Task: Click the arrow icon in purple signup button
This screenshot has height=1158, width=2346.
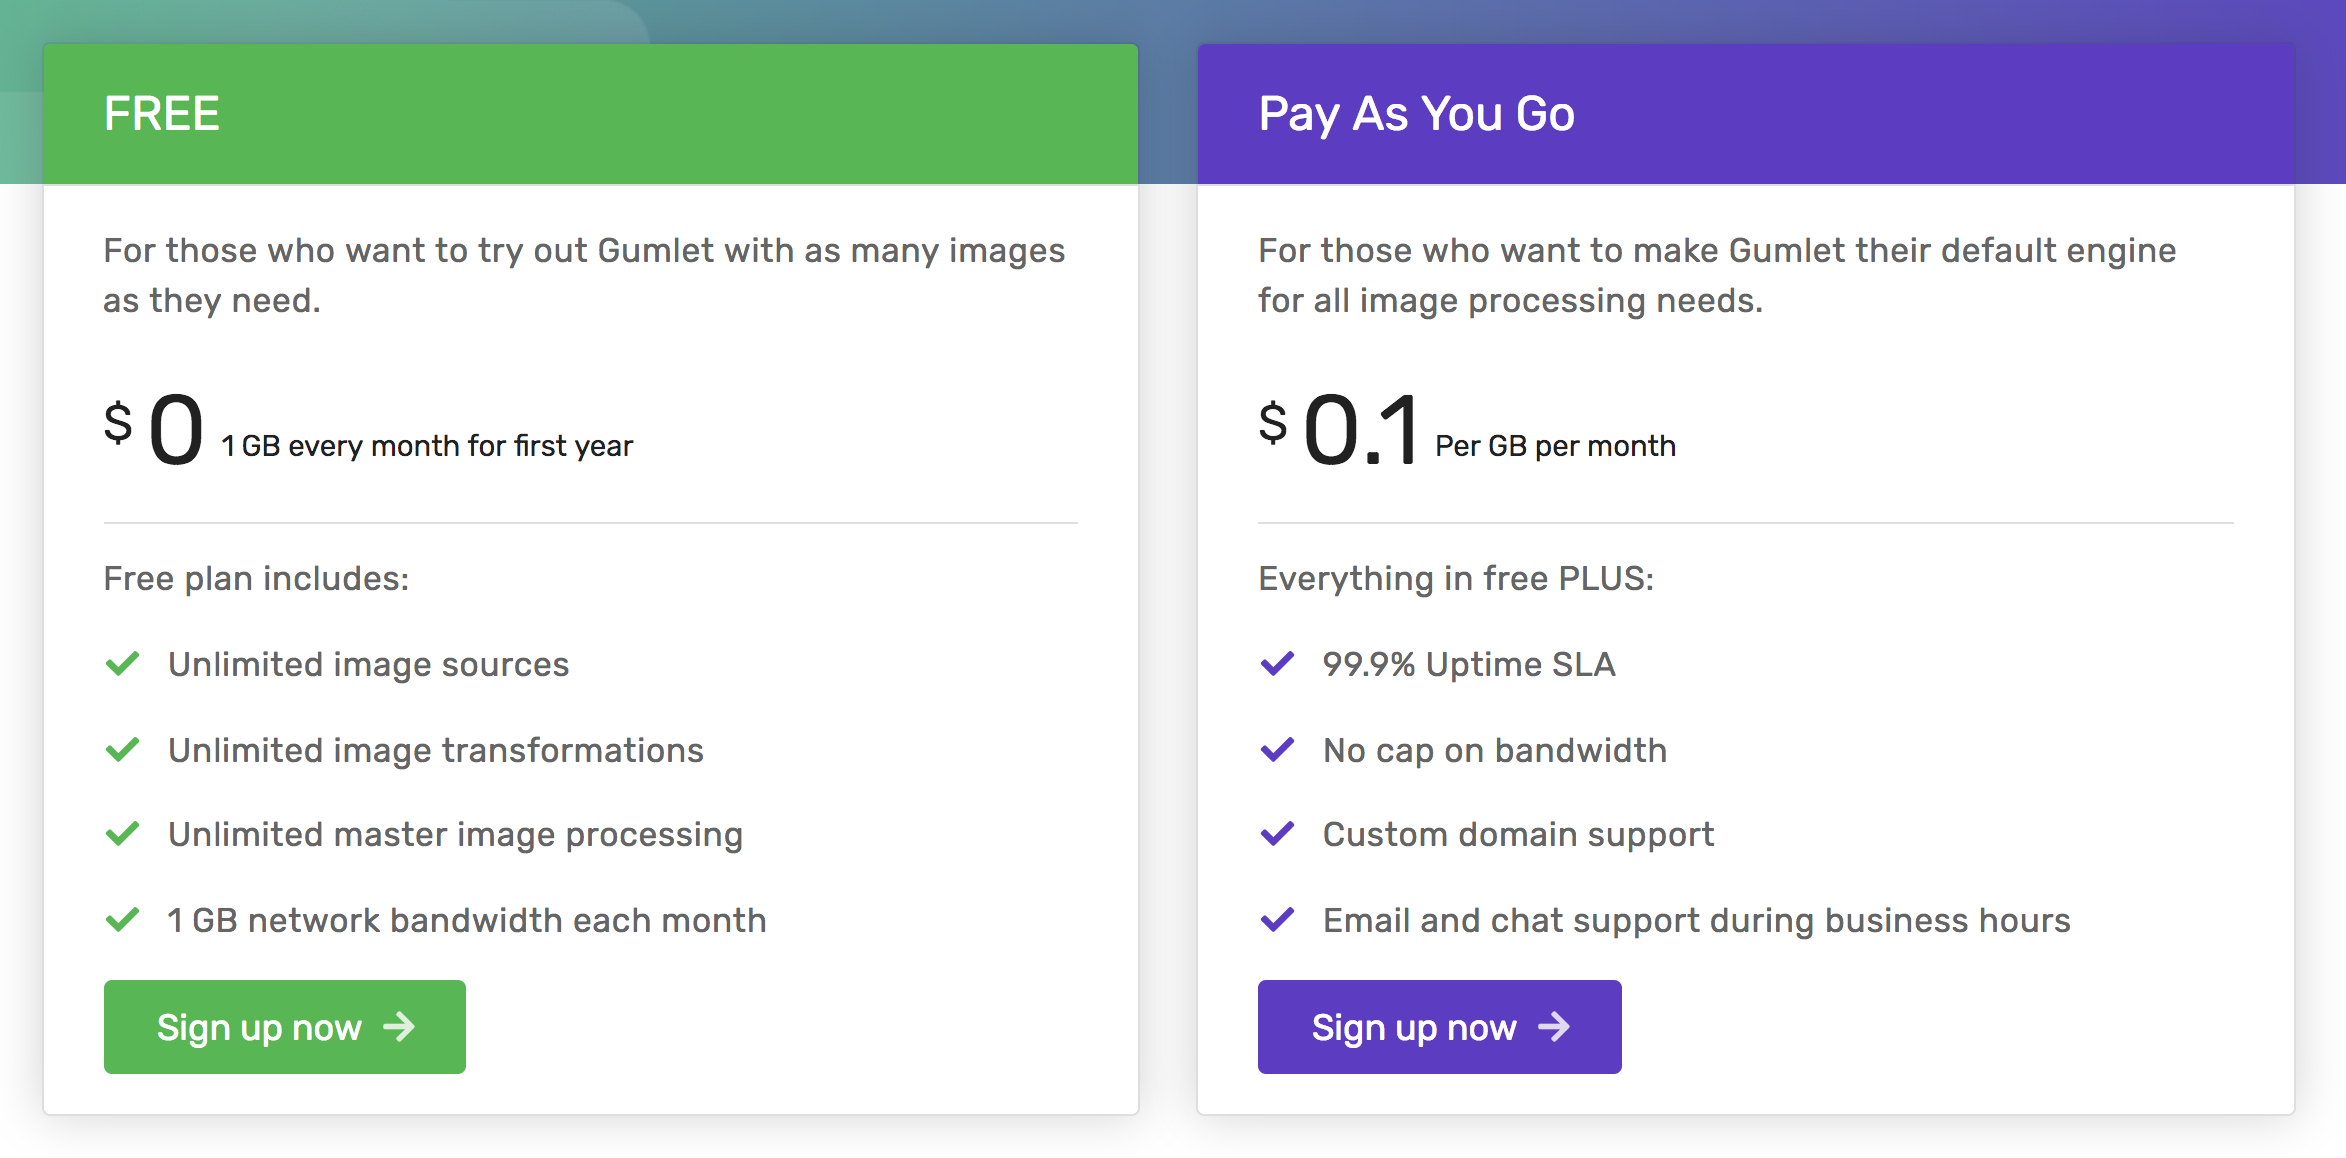Action: [x=1554, y=1027]
